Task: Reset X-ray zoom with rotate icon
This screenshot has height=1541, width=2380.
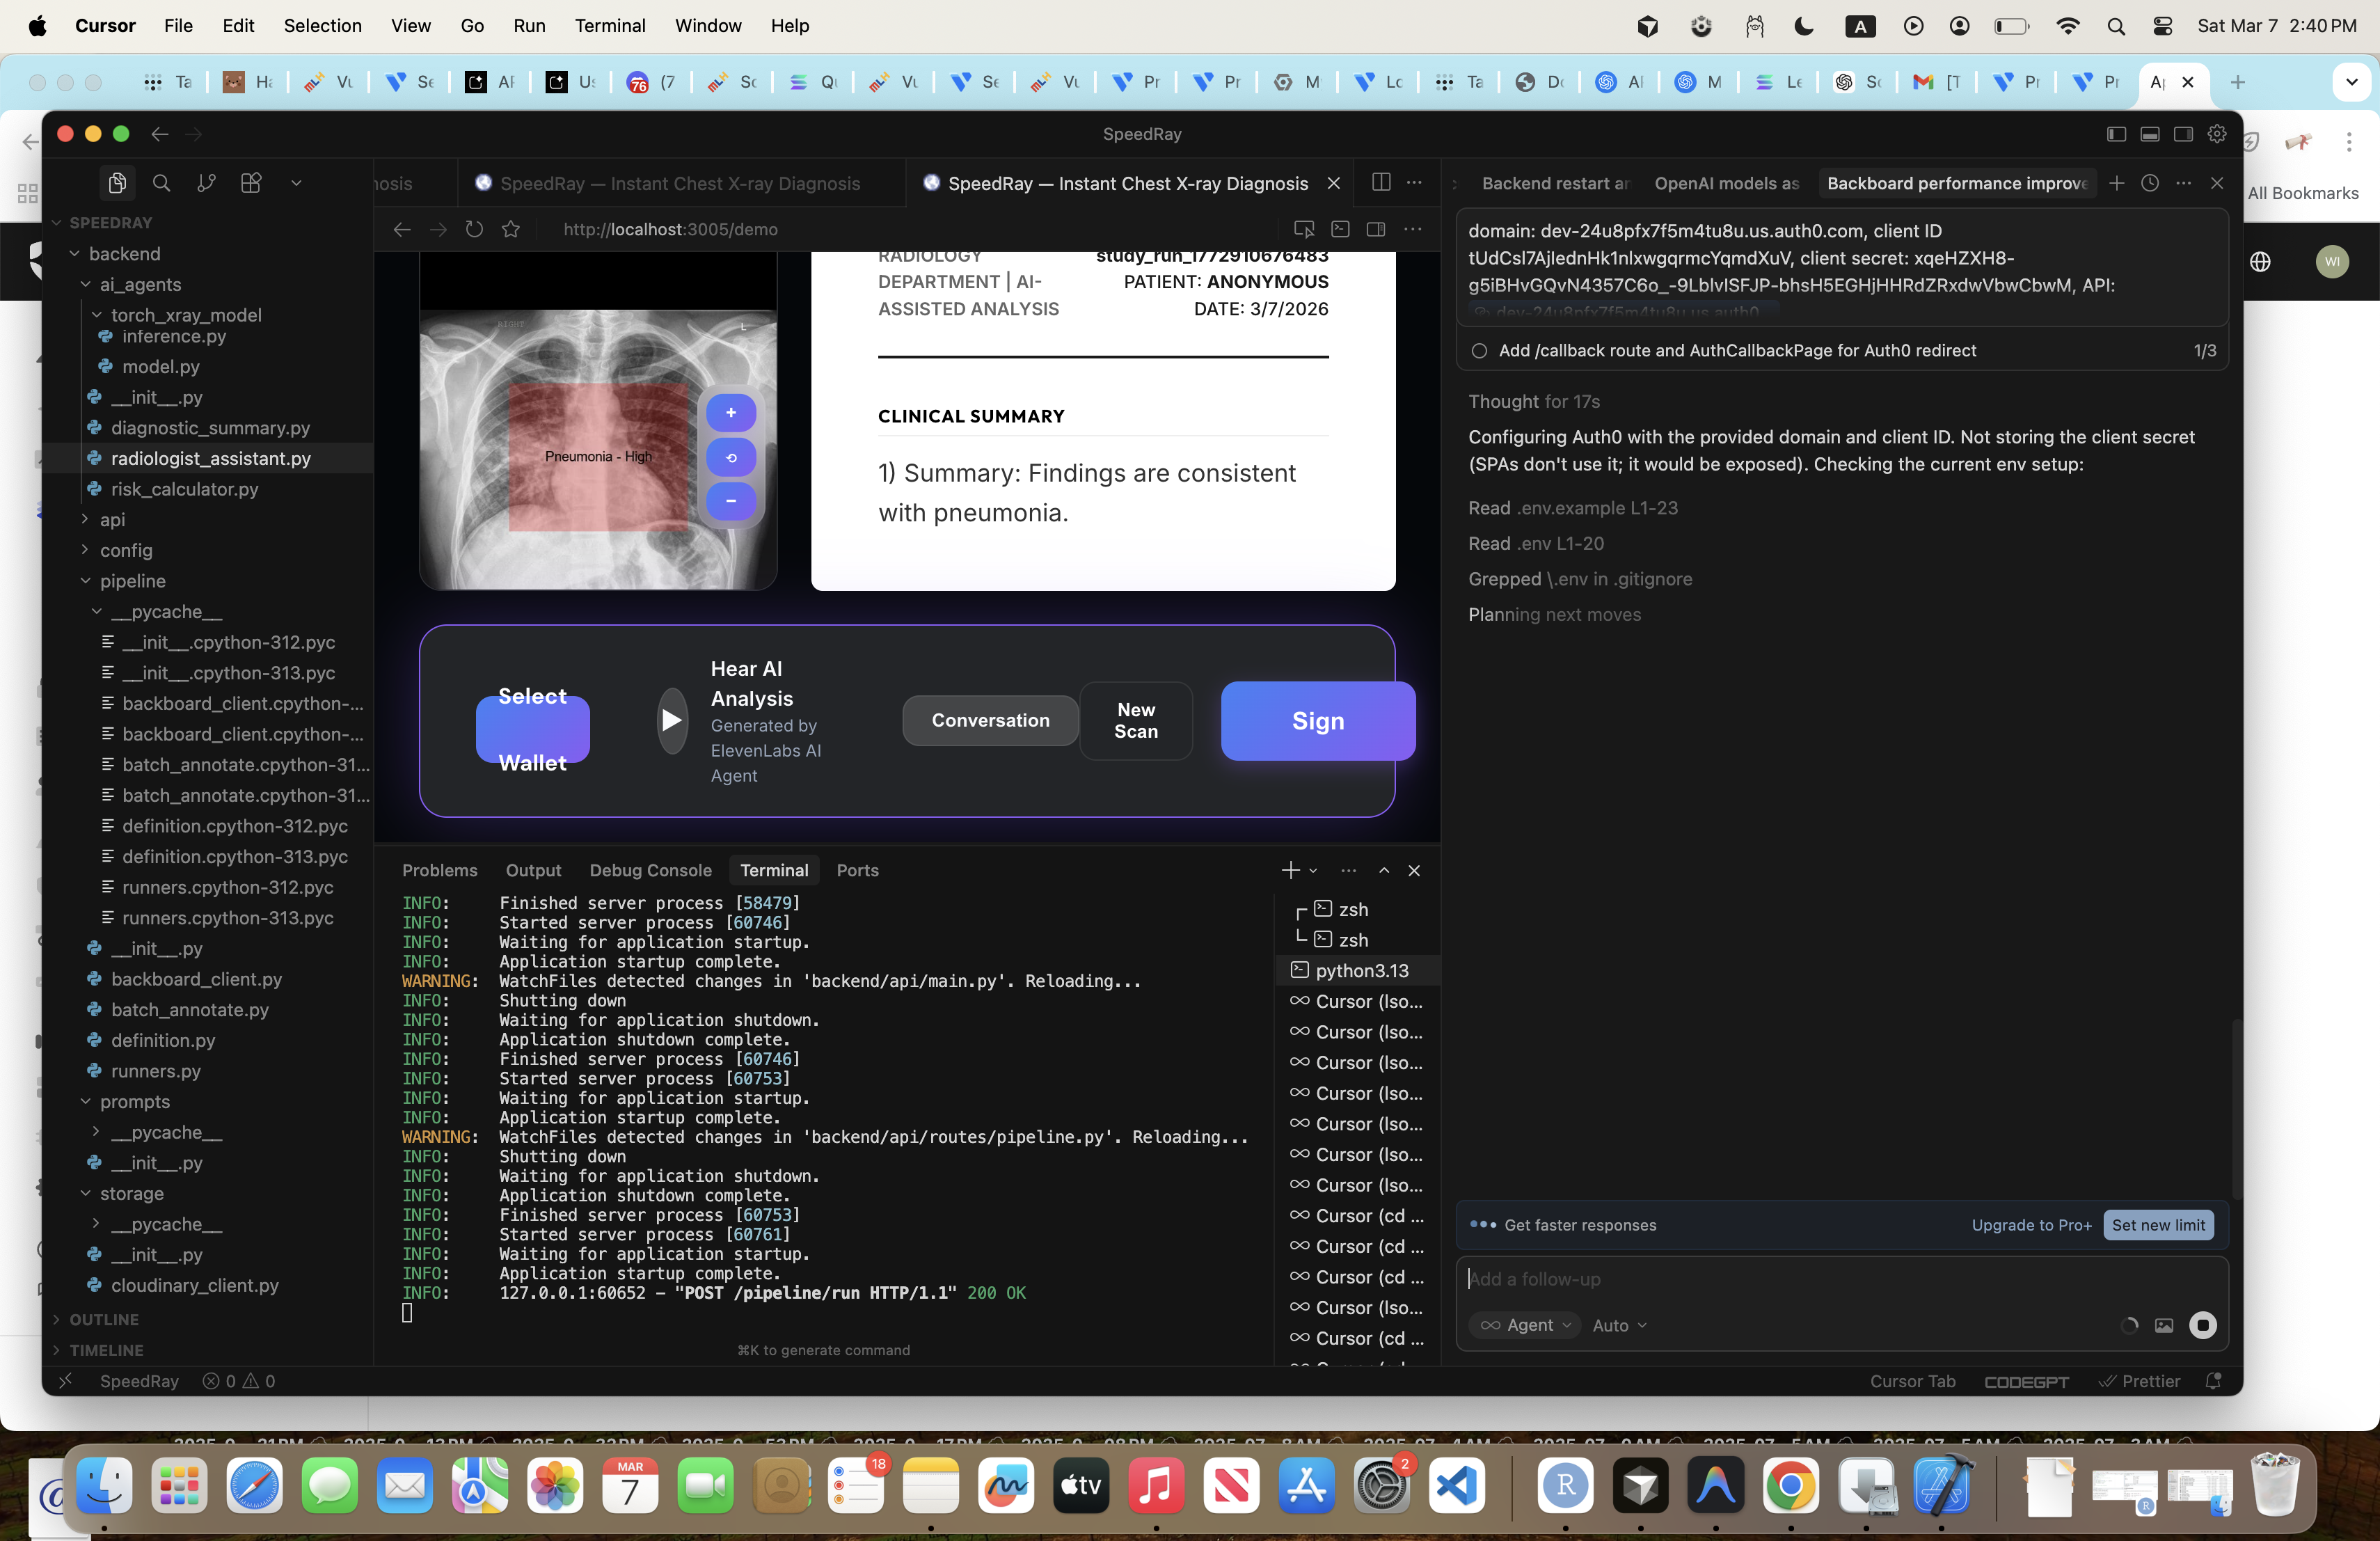Action: click(x=731, y=457)
